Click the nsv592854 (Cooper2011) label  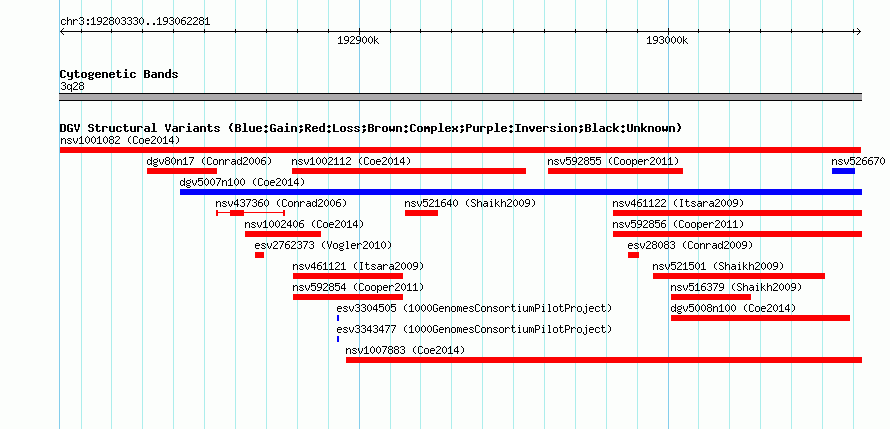tap(358, 287)
